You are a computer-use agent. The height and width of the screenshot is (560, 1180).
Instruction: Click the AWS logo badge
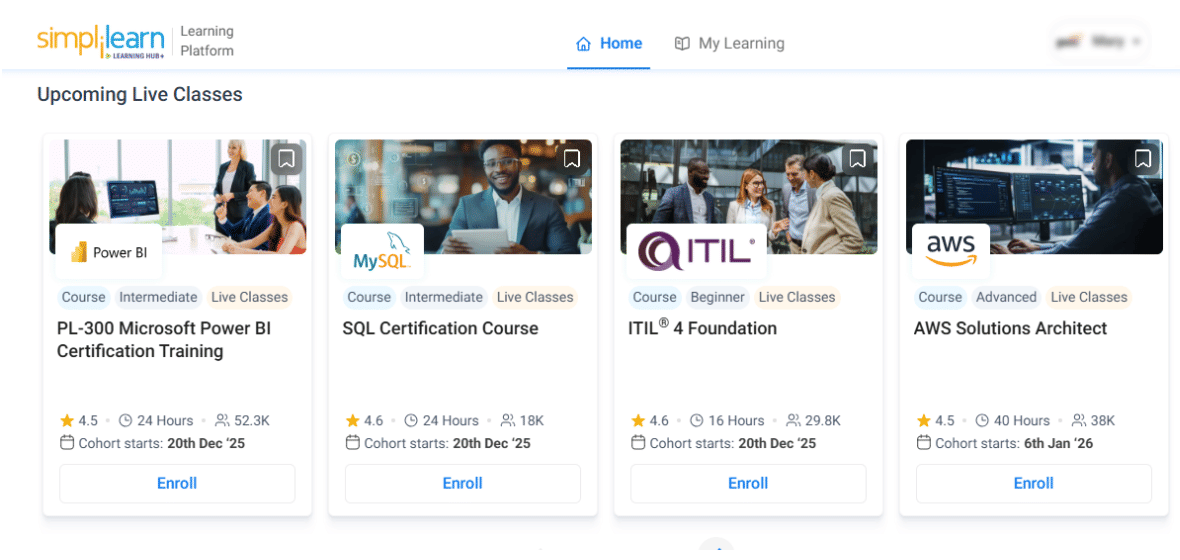[950, 250]
